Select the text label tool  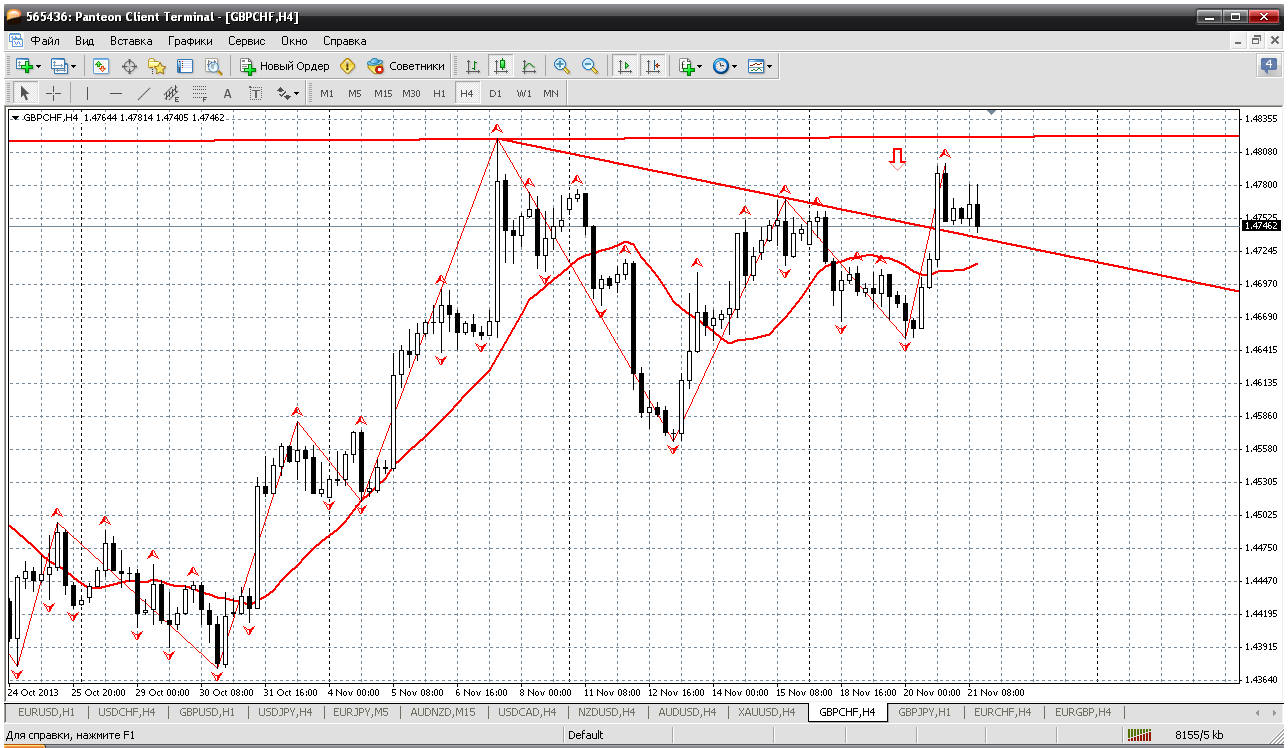(x=255, y=93)
